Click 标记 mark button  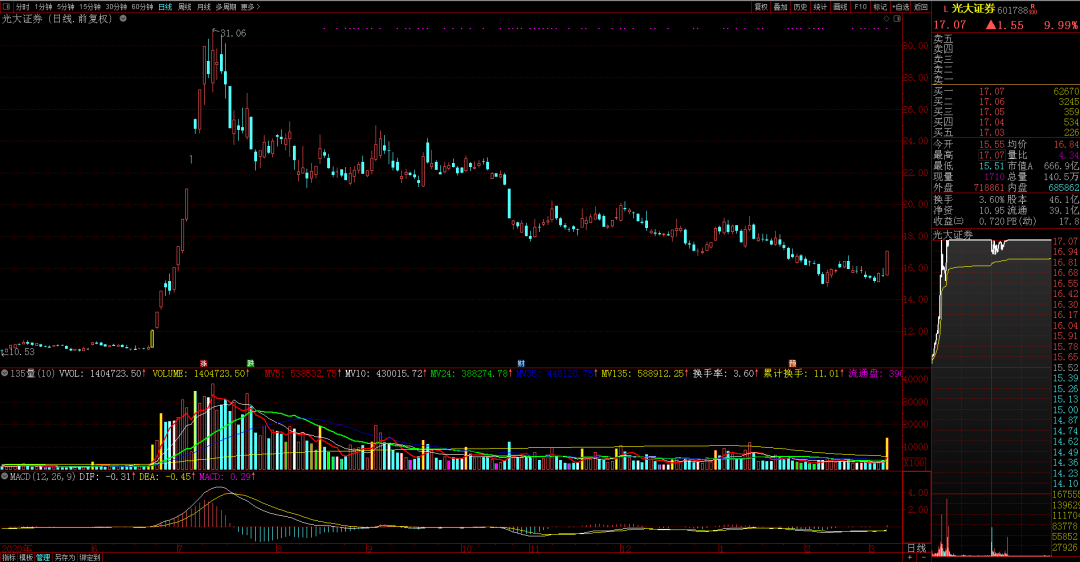click(x=880, y=7)
